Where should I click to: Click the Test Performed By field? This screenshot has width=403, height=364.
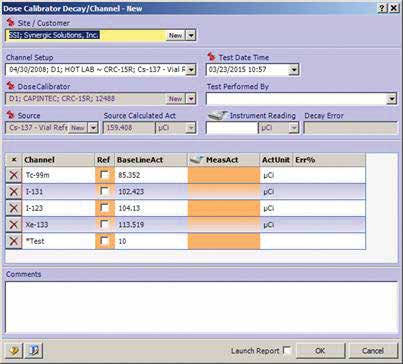[x=297, y=99]
